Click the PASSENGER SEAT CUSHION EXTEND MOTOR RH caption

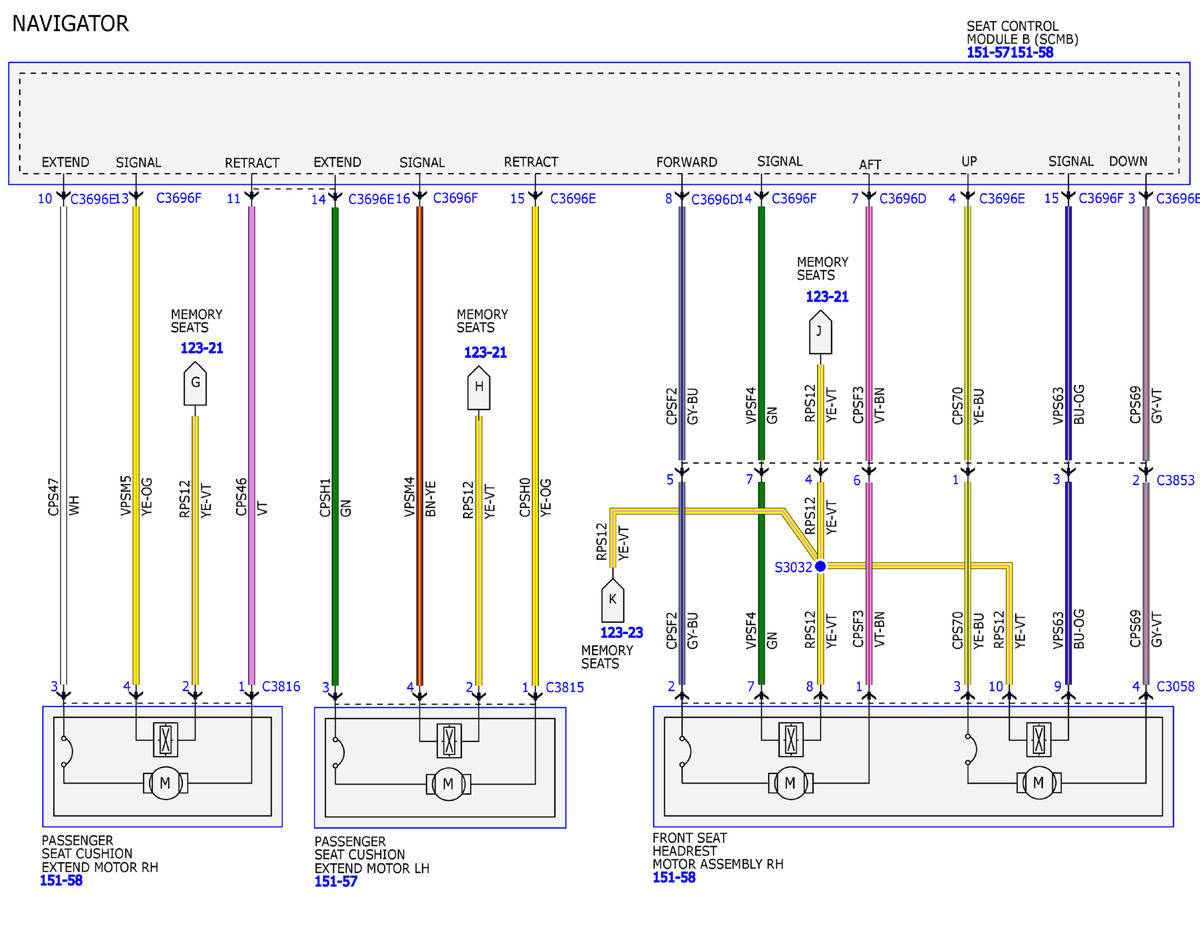(99, 854)
